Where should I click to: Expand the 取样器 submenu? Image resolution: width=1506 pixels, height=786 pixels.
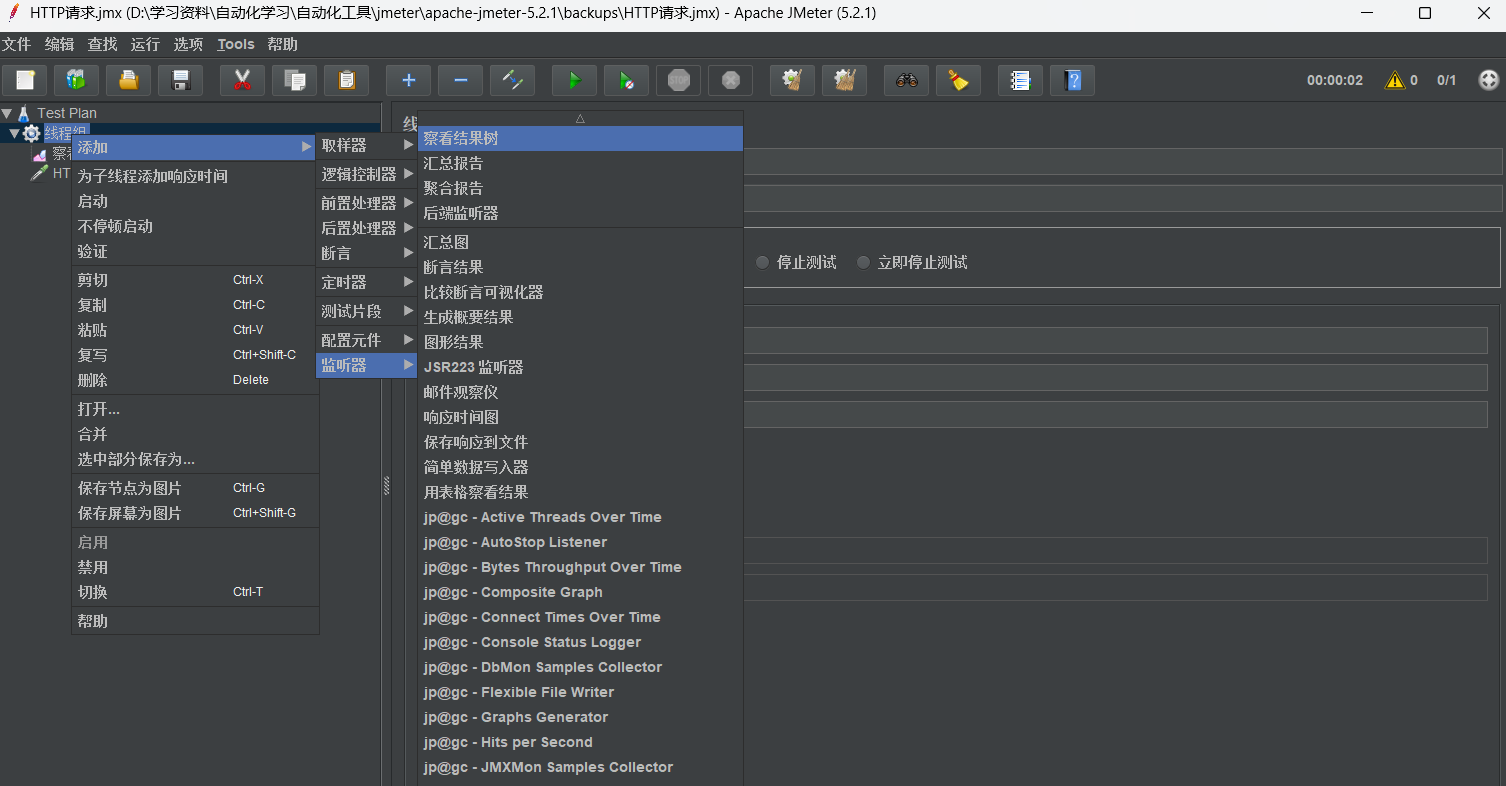[x=366, y=146]
